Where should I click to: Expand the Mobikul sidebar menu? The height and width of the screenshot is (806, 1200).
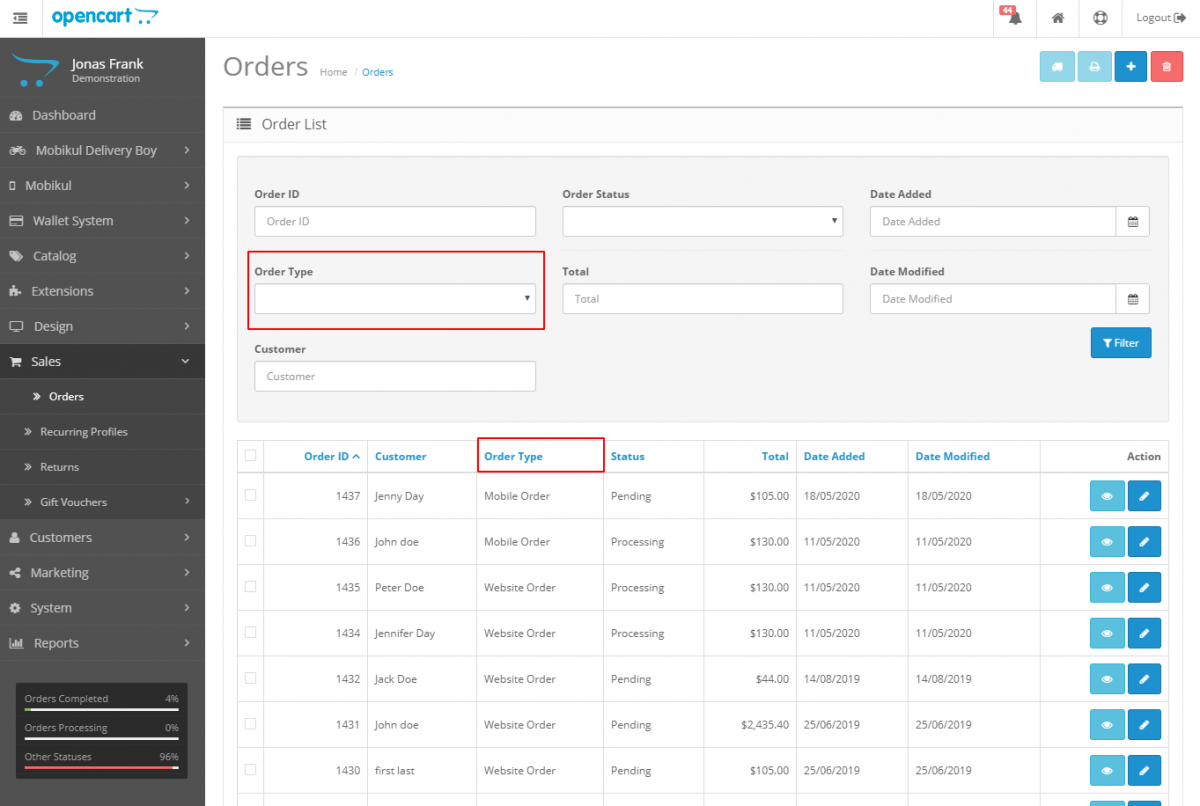click(102, 185)
